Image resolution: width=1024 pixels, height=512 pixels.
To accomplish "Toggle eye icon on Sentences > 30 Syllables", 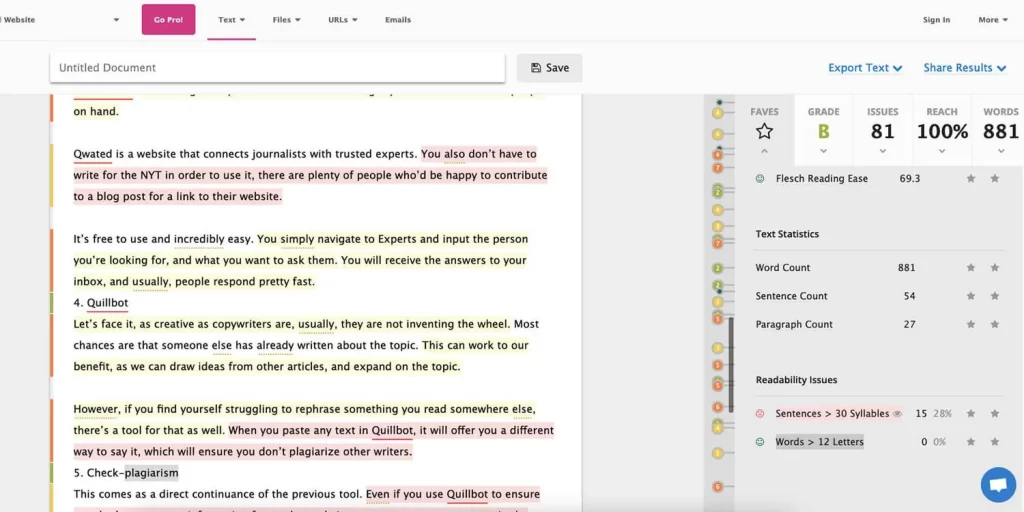I will 897,413.
